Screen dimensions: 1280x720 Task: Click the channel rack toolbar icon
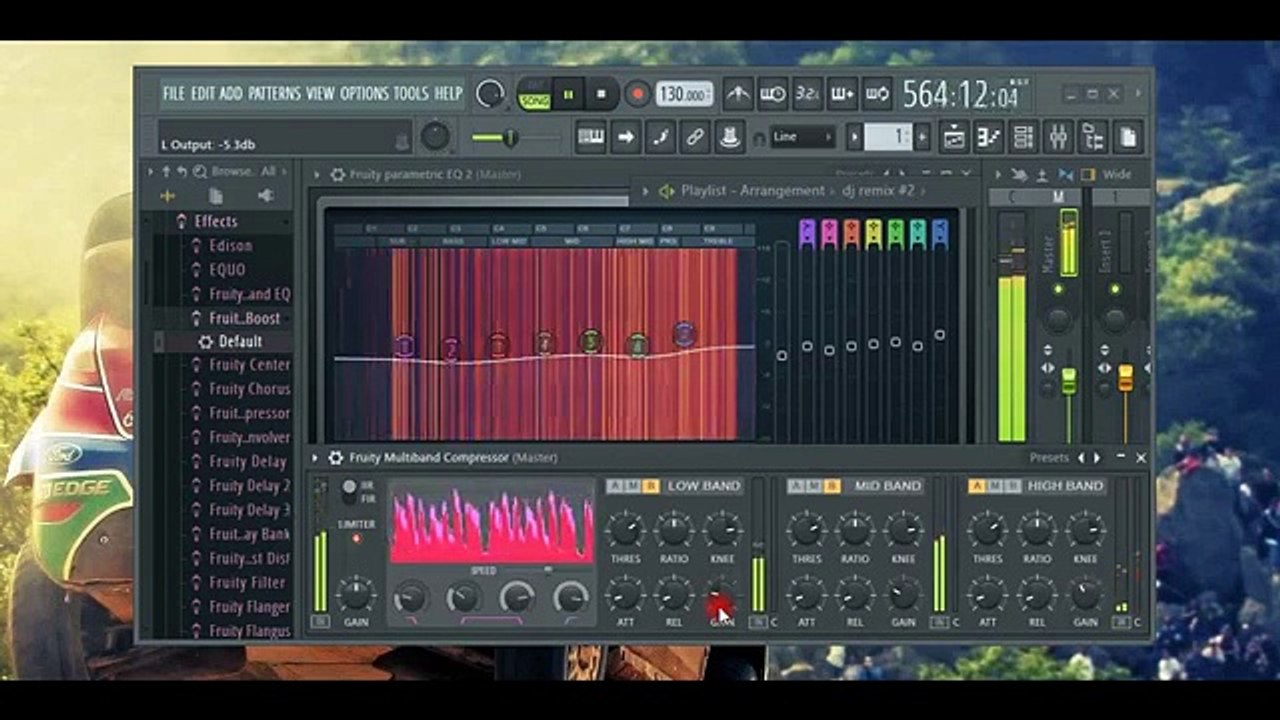point(1023,137)
